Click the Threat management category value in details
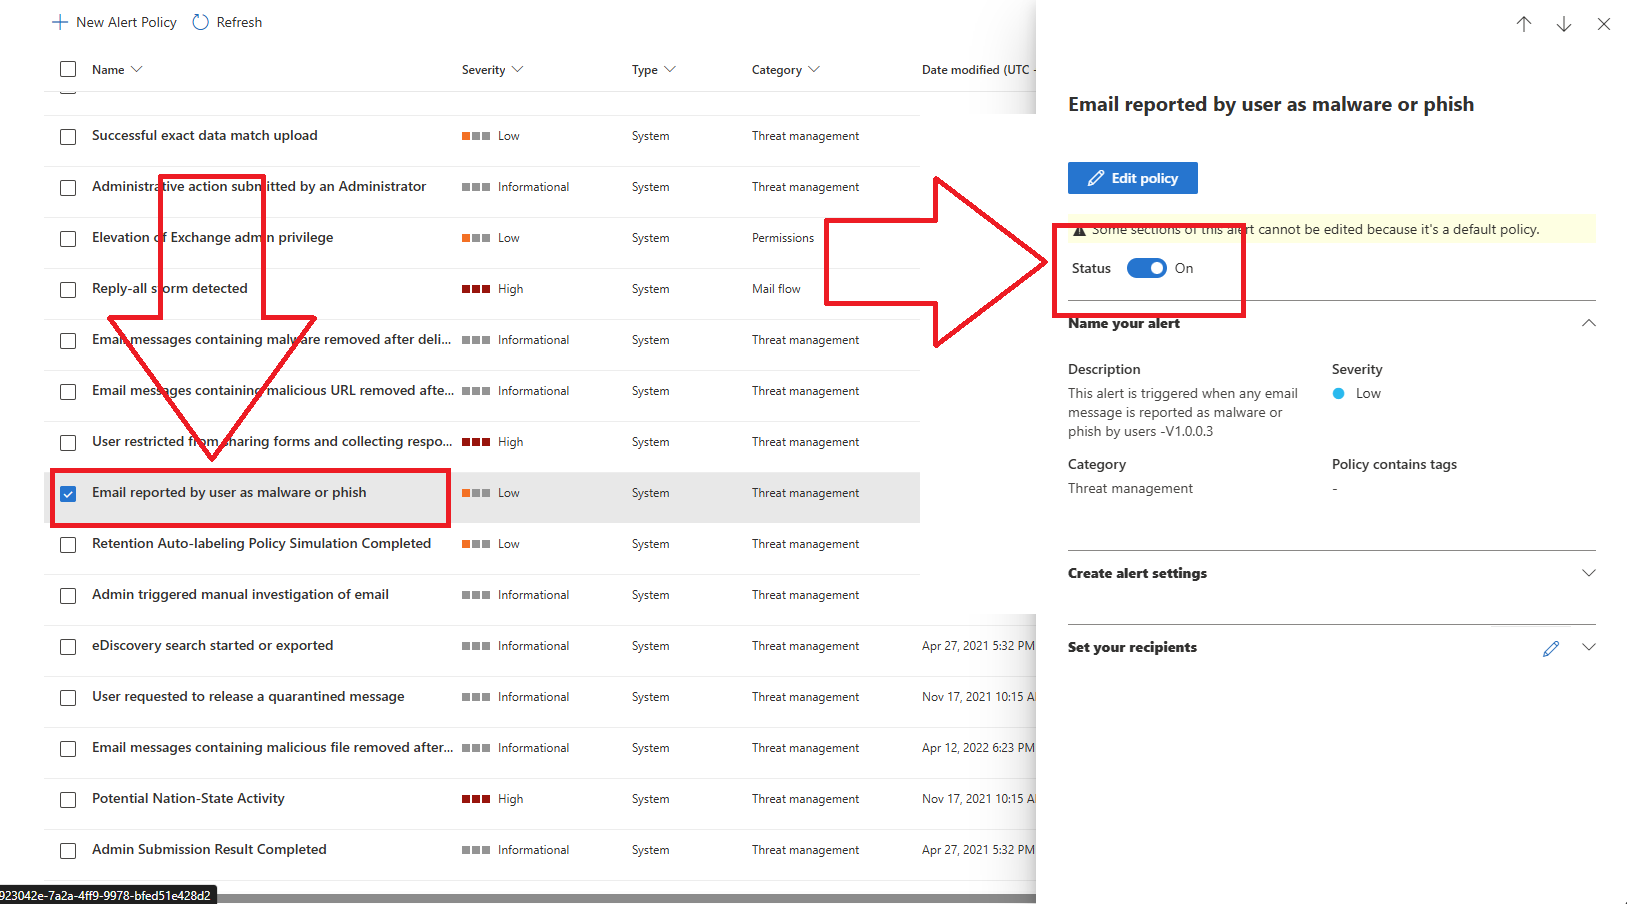1627x904 pixels. coord(1130,489)
